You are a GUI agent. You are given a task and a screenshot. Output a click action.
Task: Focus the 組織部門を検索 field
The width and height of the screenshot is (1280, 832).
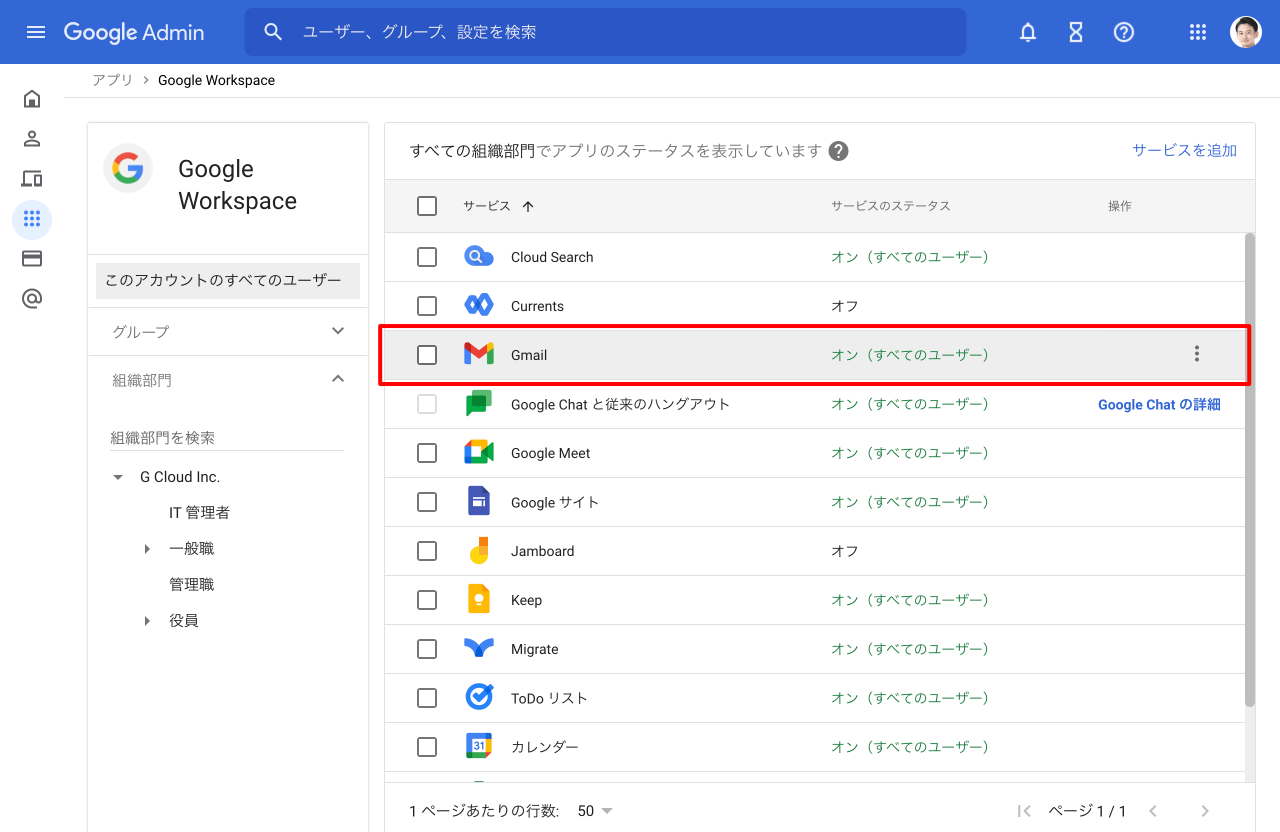point(227,438)
